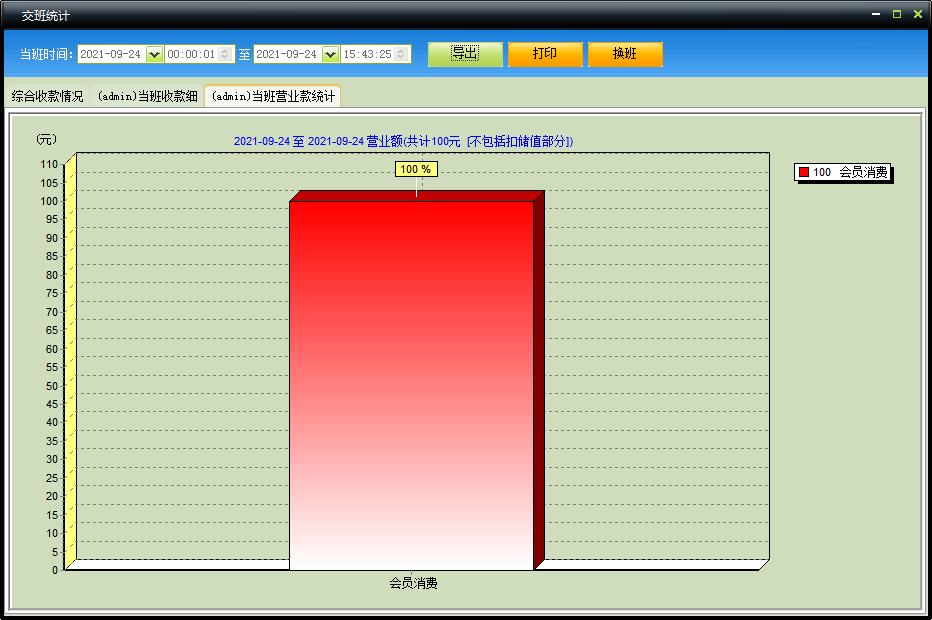This screenshot has width=932, height=620.
Task: Switch to the 综合收款情况 tab
Action: pyautogui.click(x=47, y=96)
